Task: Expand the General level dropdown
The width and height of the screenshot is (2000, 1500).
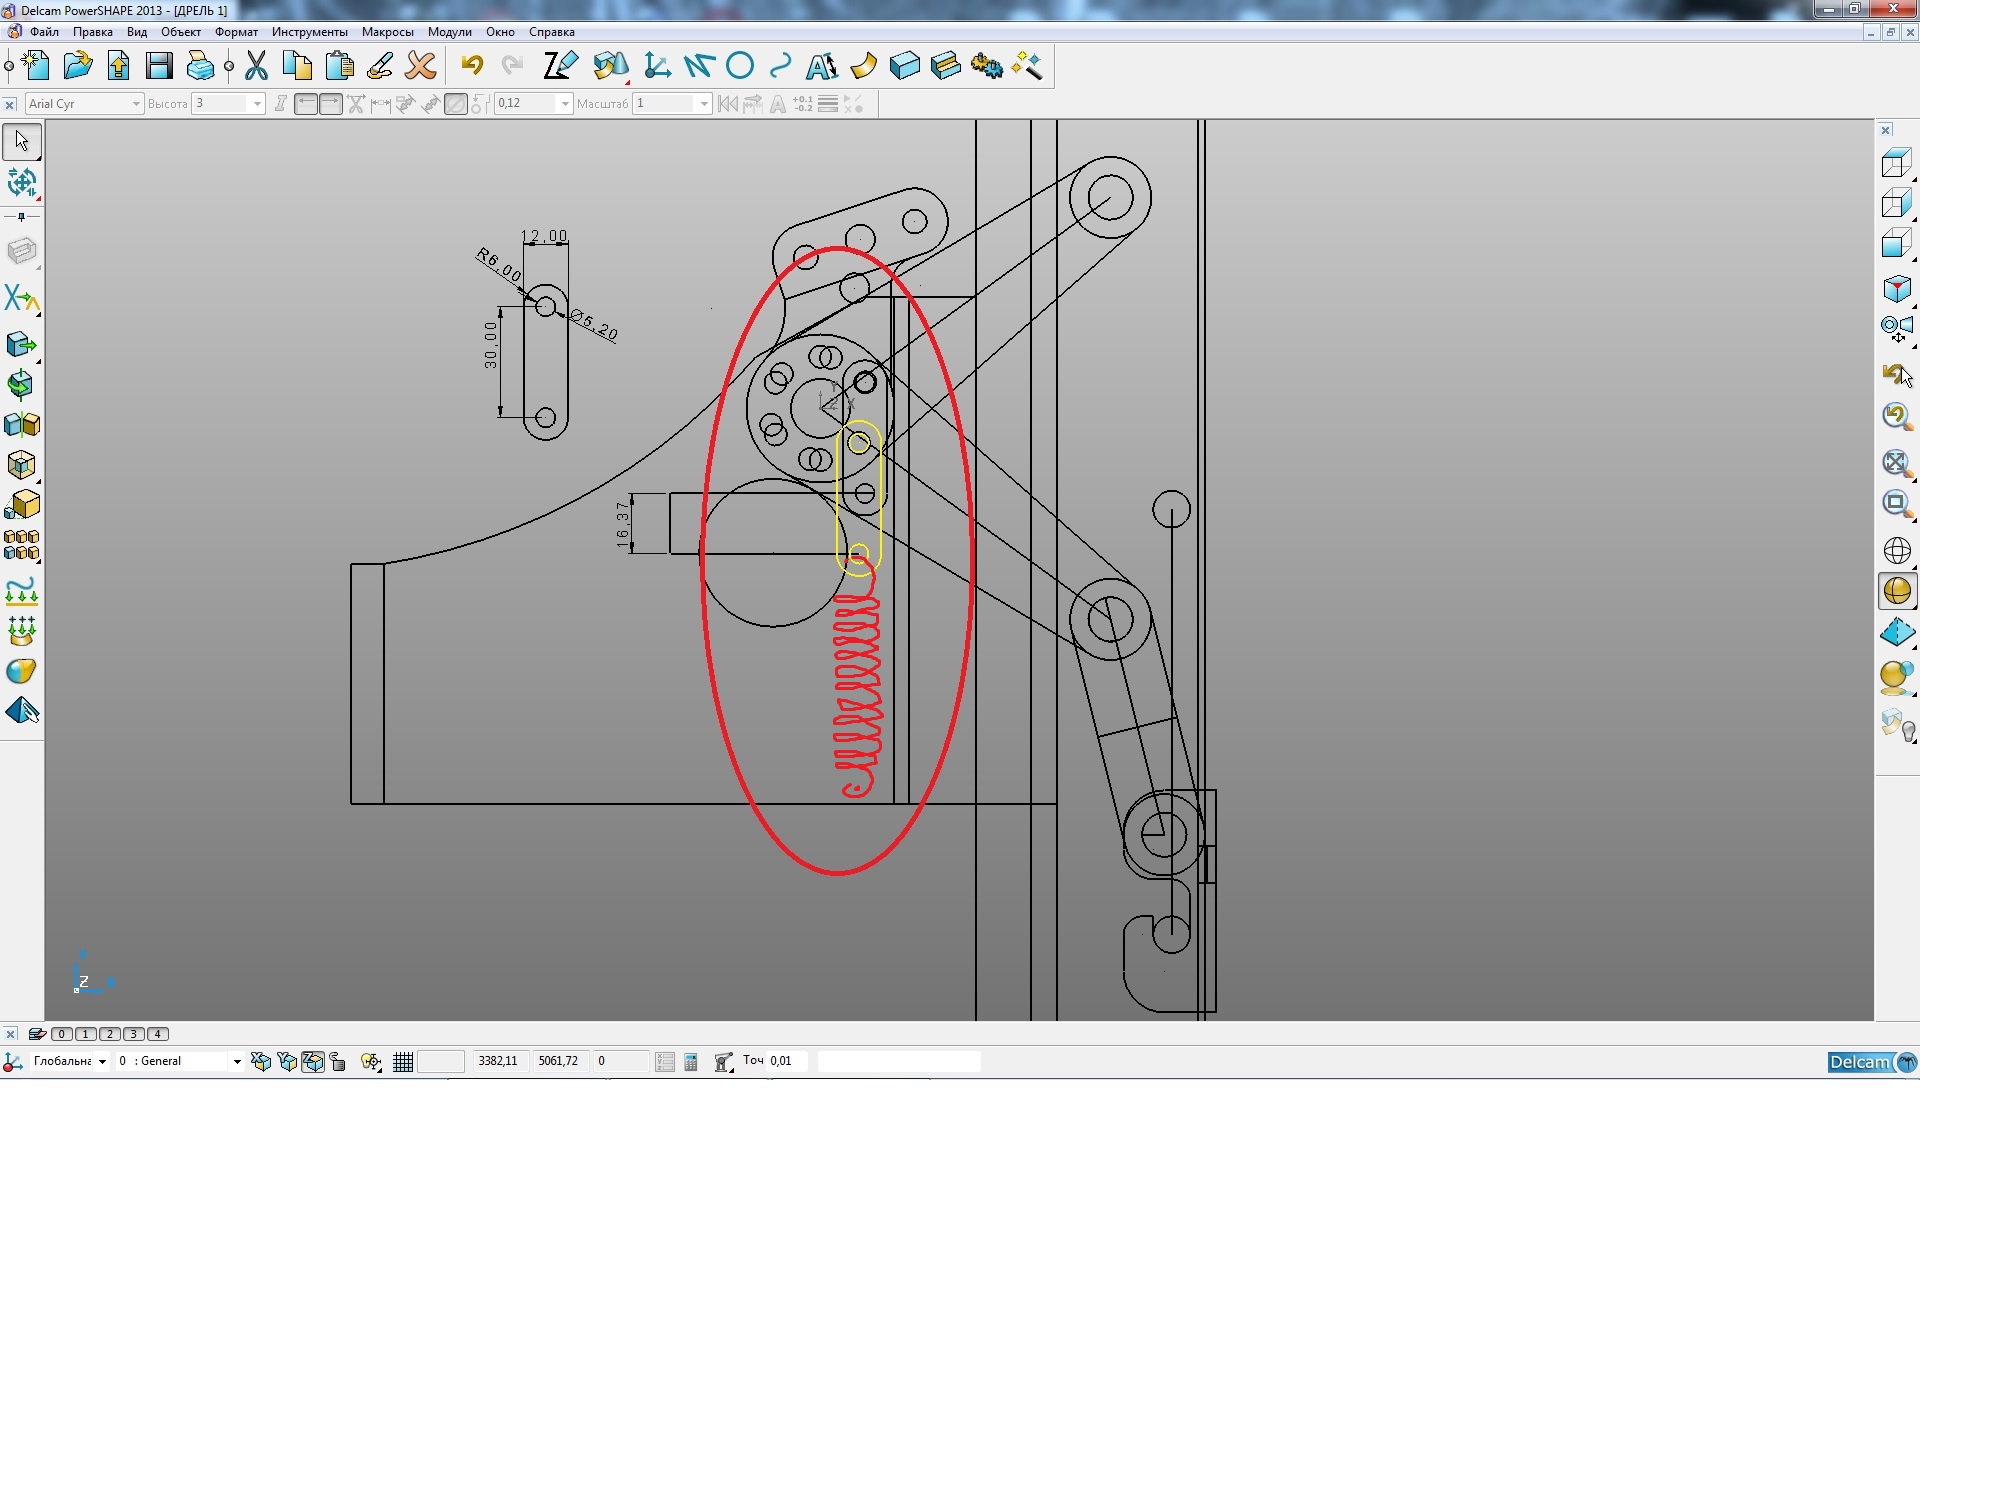Action: [237, 1062]
